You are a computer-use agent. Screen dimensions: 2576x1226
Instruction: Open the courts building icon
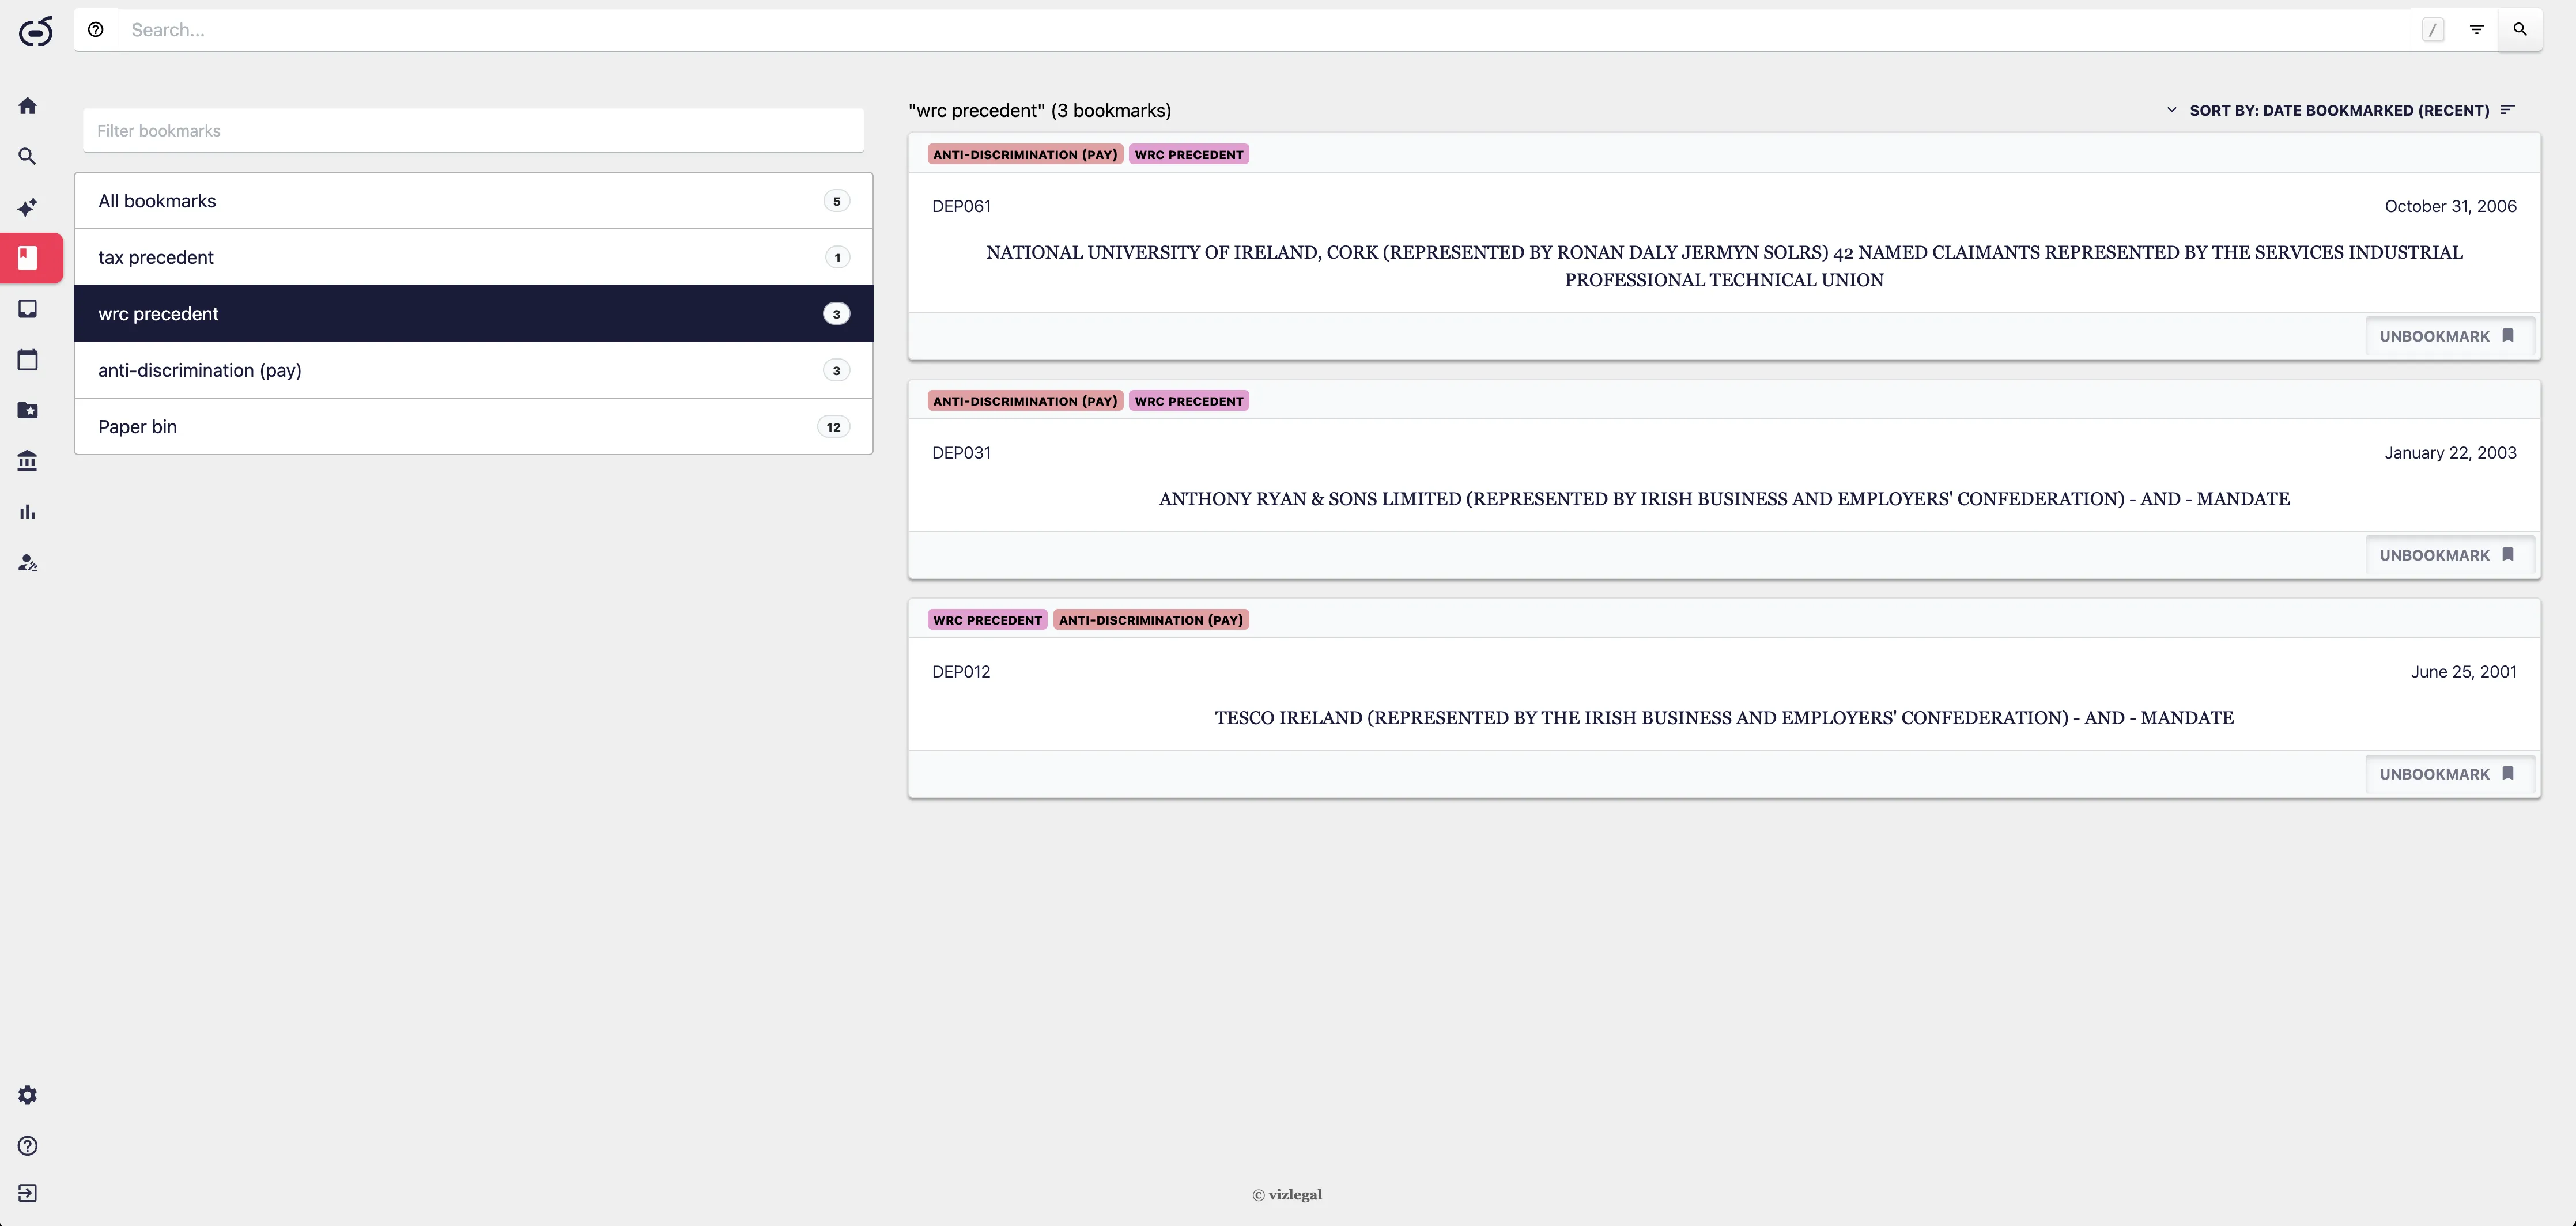28,461
